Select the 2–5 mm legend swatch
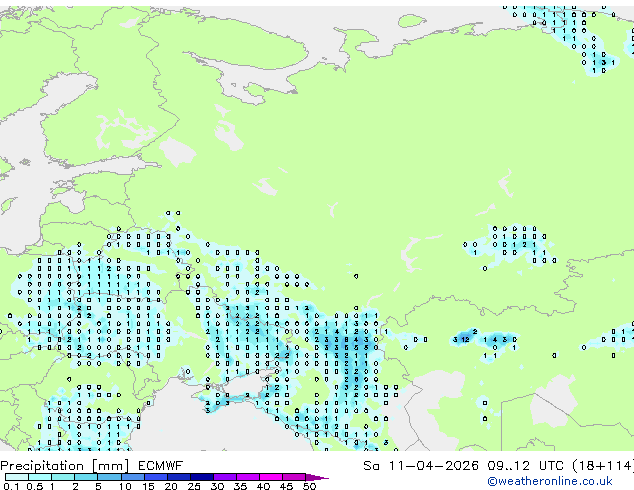The height and width of the screenshot is (490, 634). pos(86,477)
